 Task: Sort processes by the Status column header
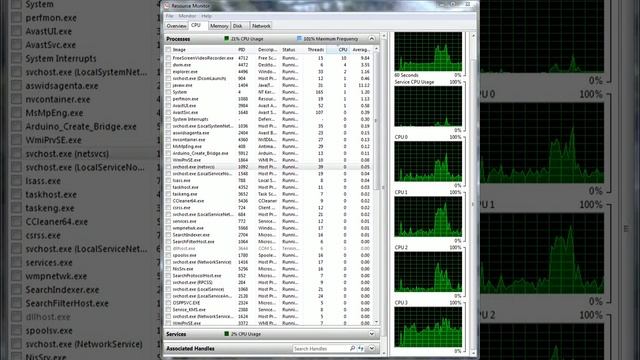point(291,49)
